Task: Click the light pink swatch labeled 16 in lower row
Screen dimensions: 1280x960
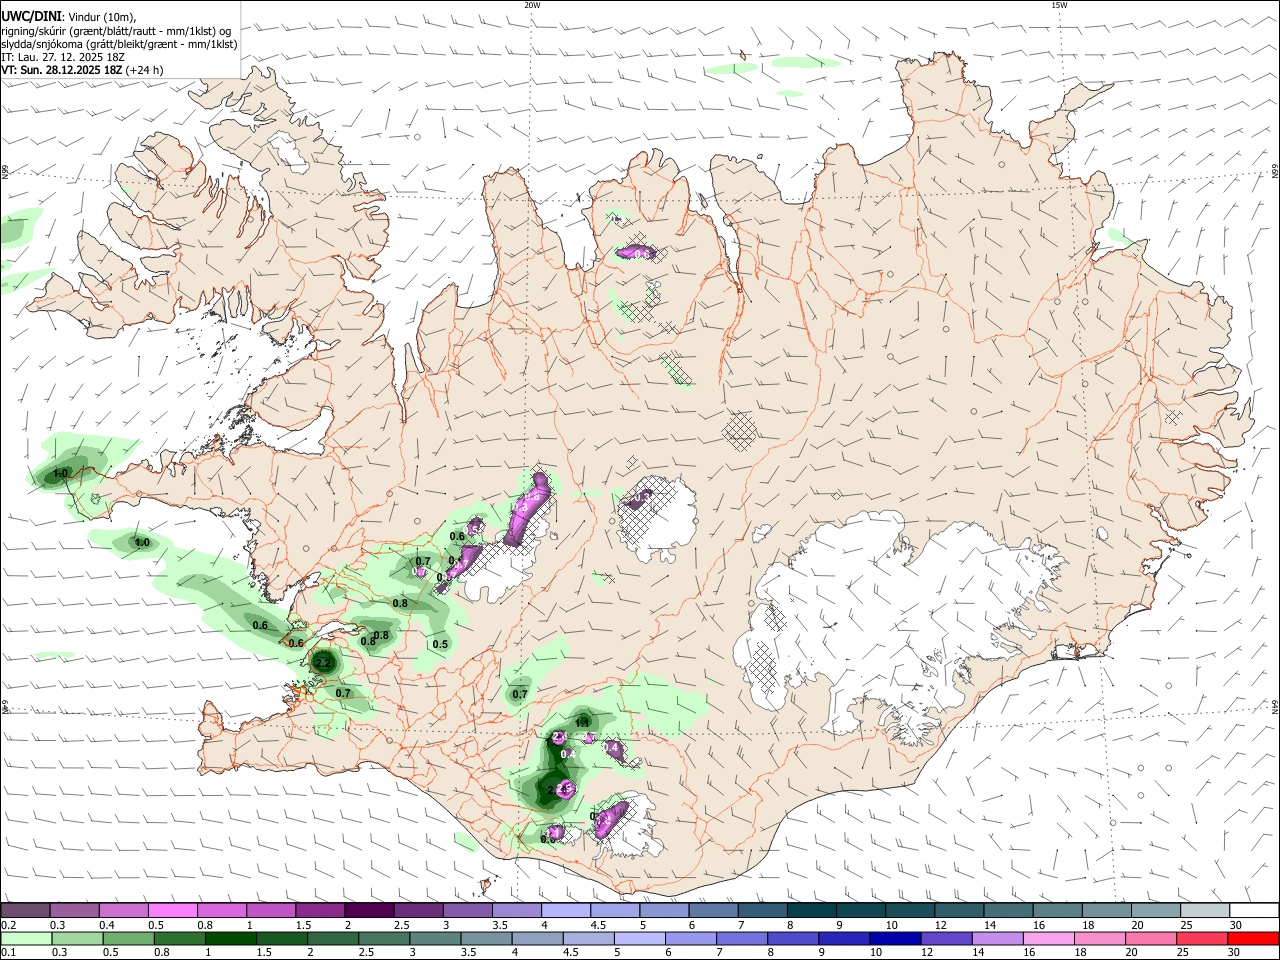Action: 1049,939
